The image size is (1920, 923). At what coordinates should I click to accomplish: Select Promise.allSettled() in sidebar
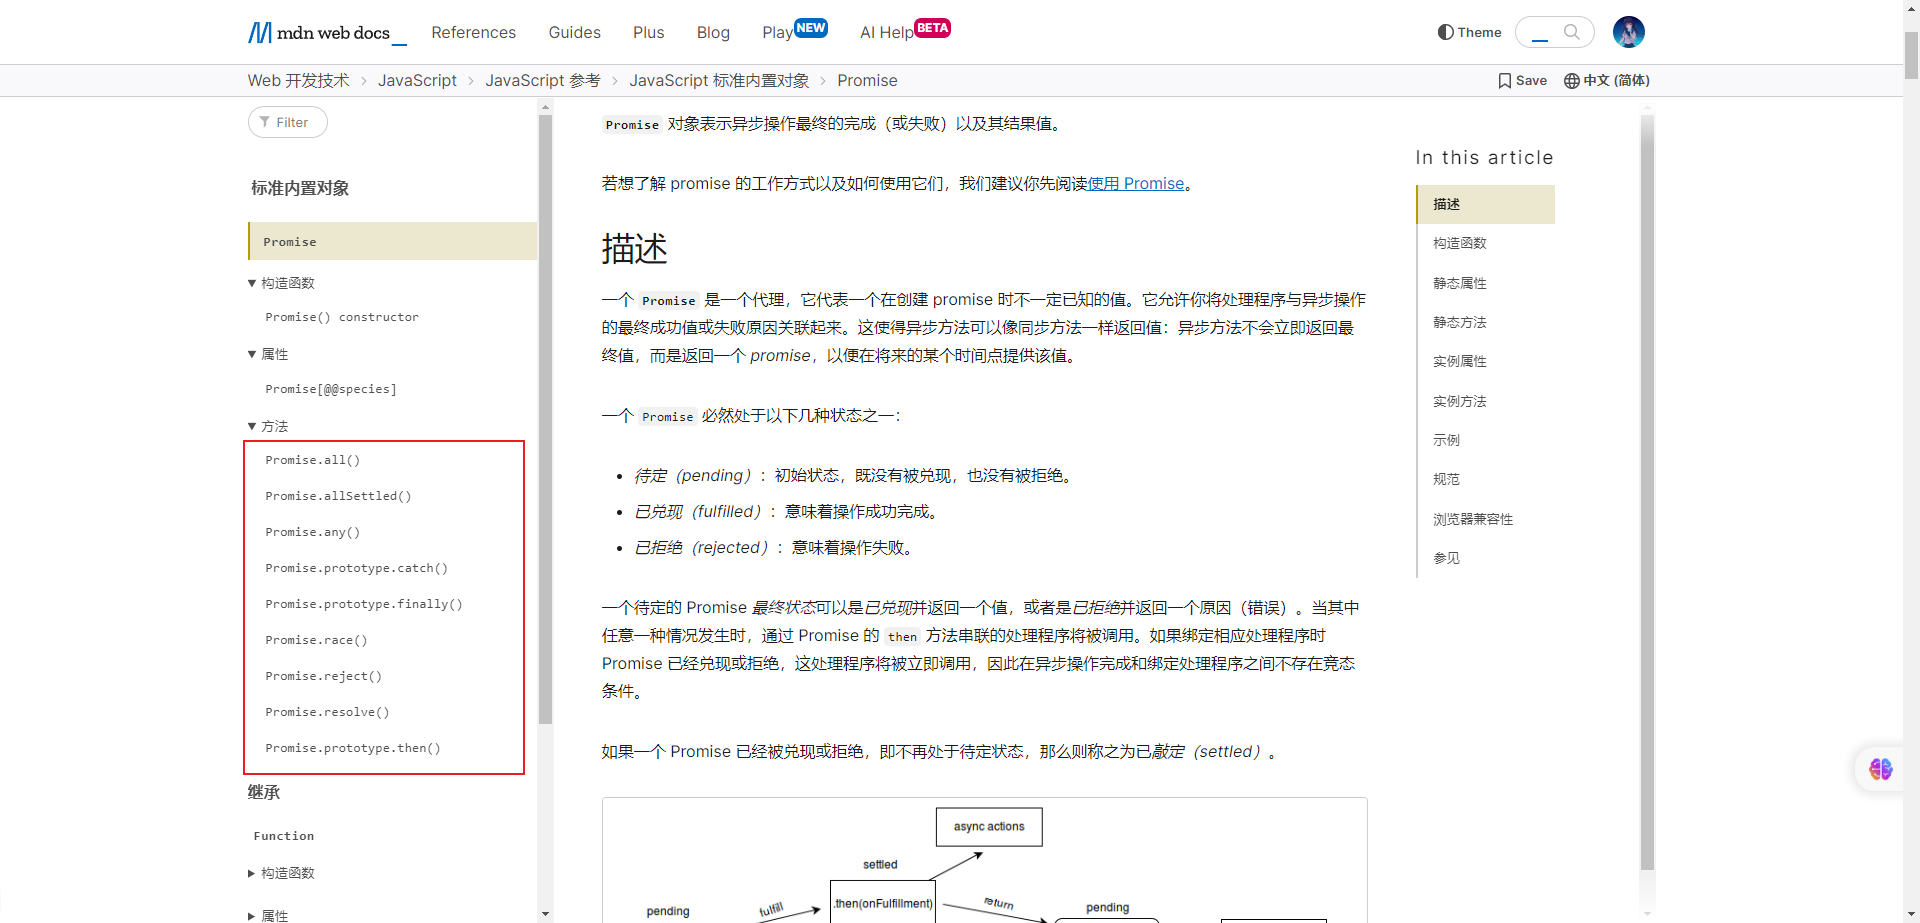(338, 496)
